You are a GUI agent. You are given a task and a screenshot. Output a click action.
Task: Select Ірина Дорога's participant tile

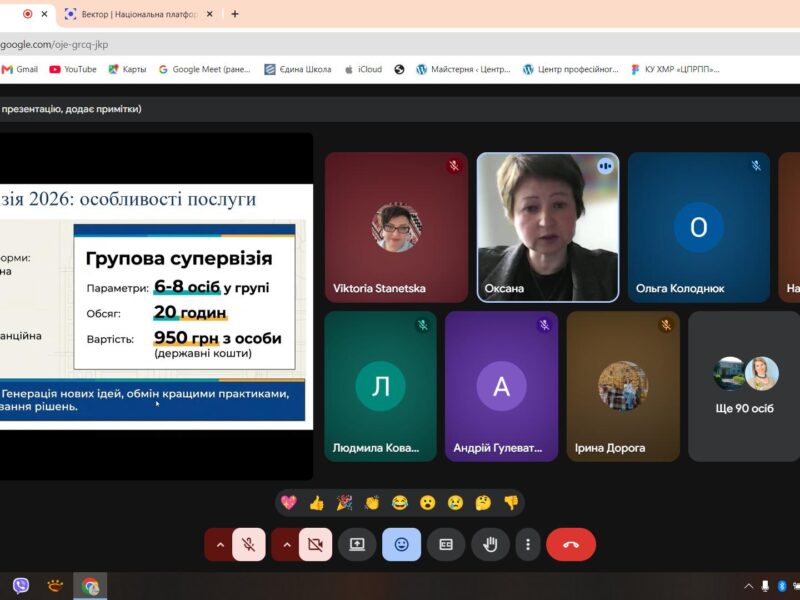tap(623, 386)
